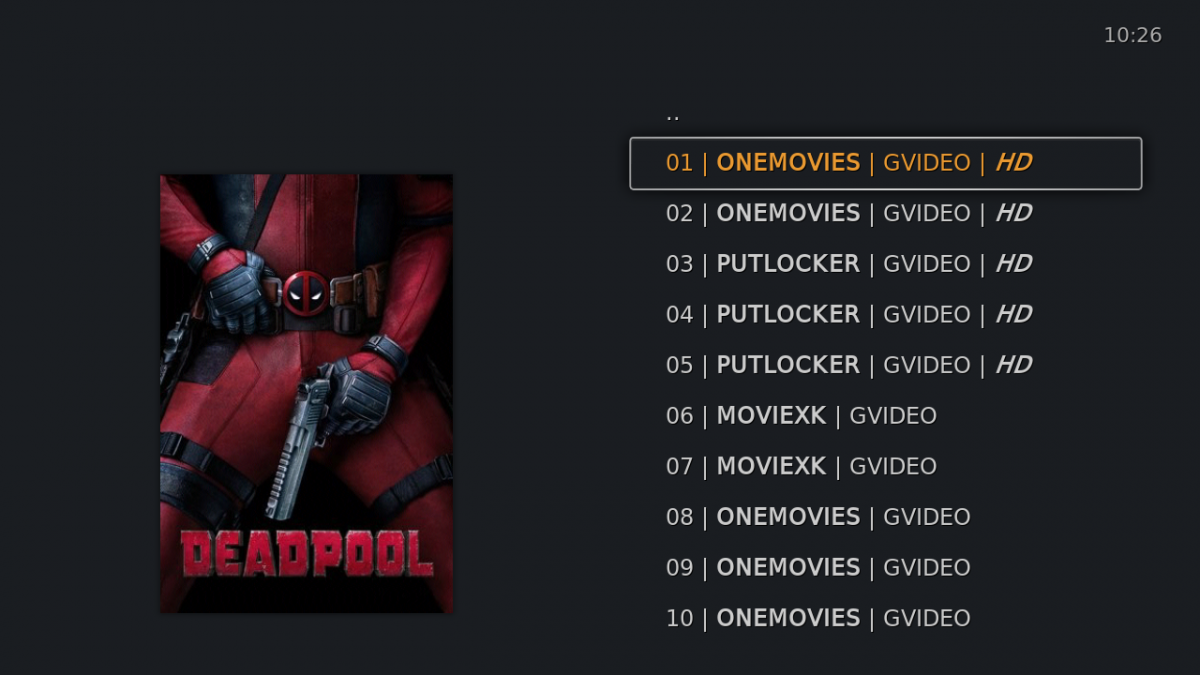Image resolution: width=1200 pixels, height=675 pixels.
Task: Open source 07 MOVIEXK GVIDEO
Action: coord(885,466)
